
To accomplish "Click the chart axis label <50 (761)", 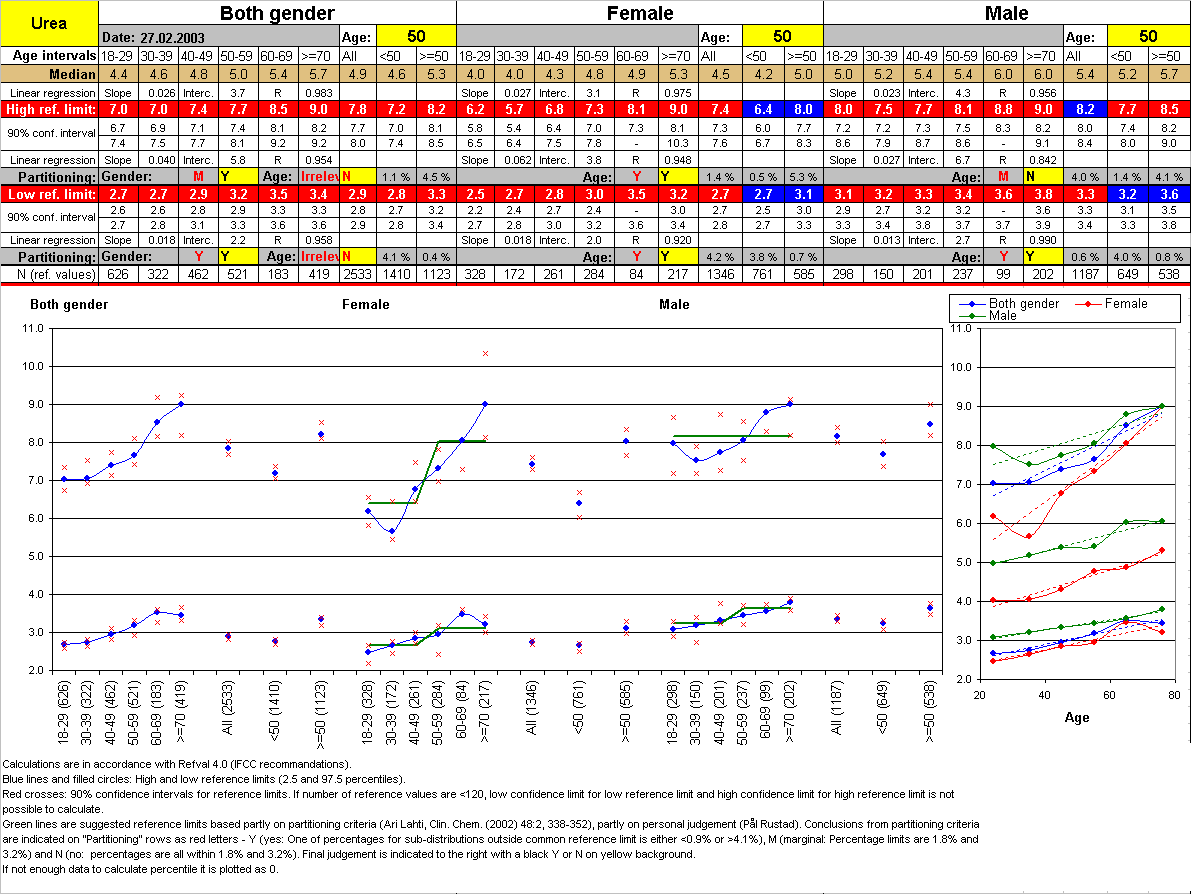I will [579, 709].
